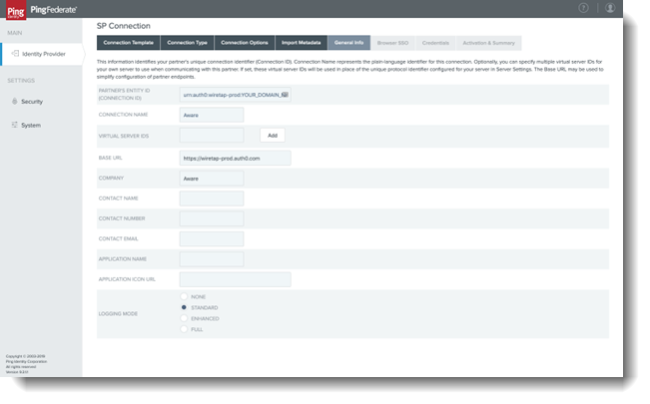Select the ENHANCED logging mode
Screen dimensions: 650x404
pos(183,318)
